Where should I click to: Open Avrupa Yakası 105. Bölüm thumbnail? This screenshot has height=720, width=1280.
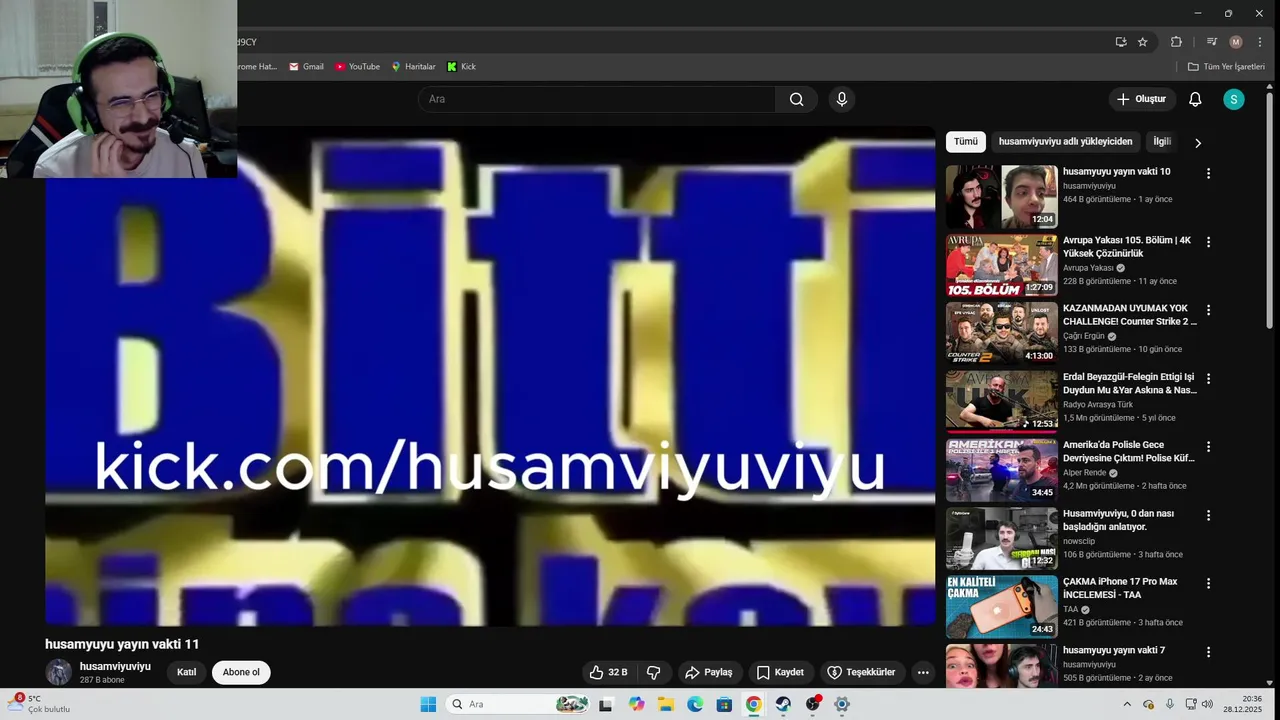(x=1002, y=265)
